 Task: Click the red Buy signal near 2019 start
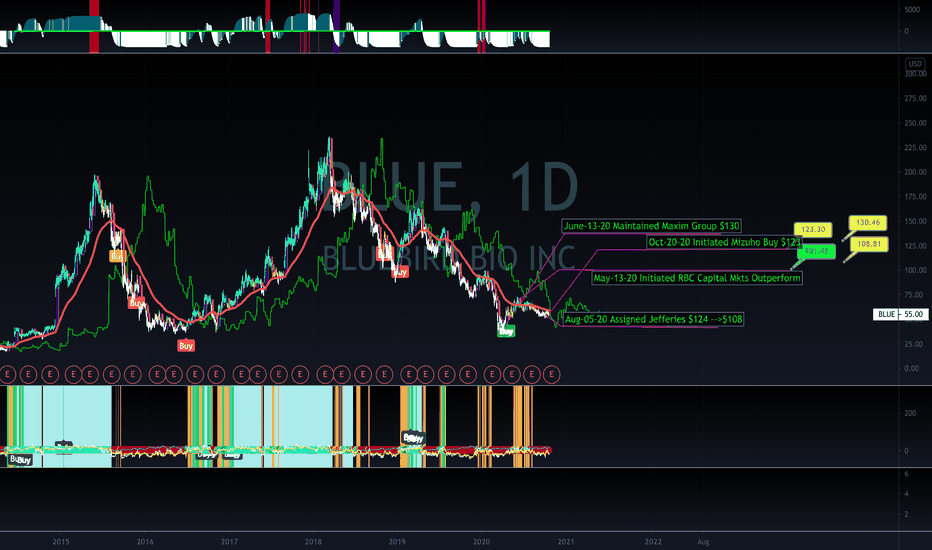tap(400, 272)
